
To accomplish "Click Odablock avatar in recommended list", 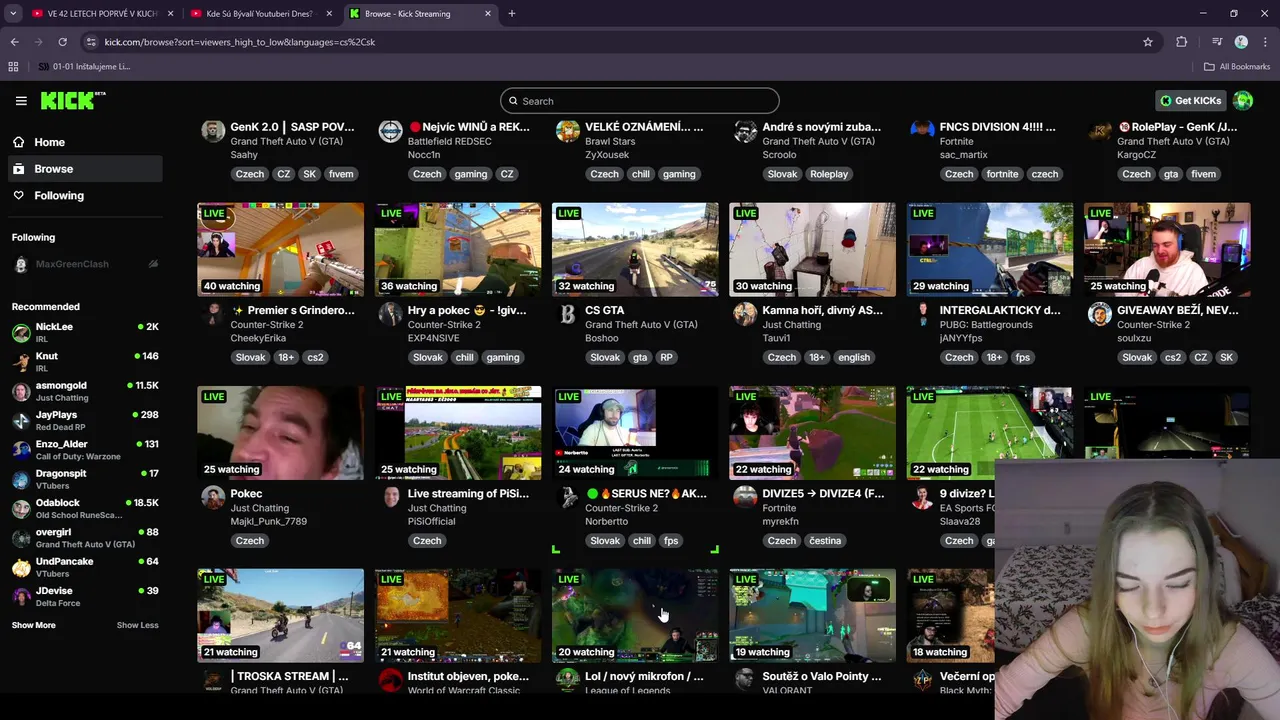I will (x=21, y=508).
